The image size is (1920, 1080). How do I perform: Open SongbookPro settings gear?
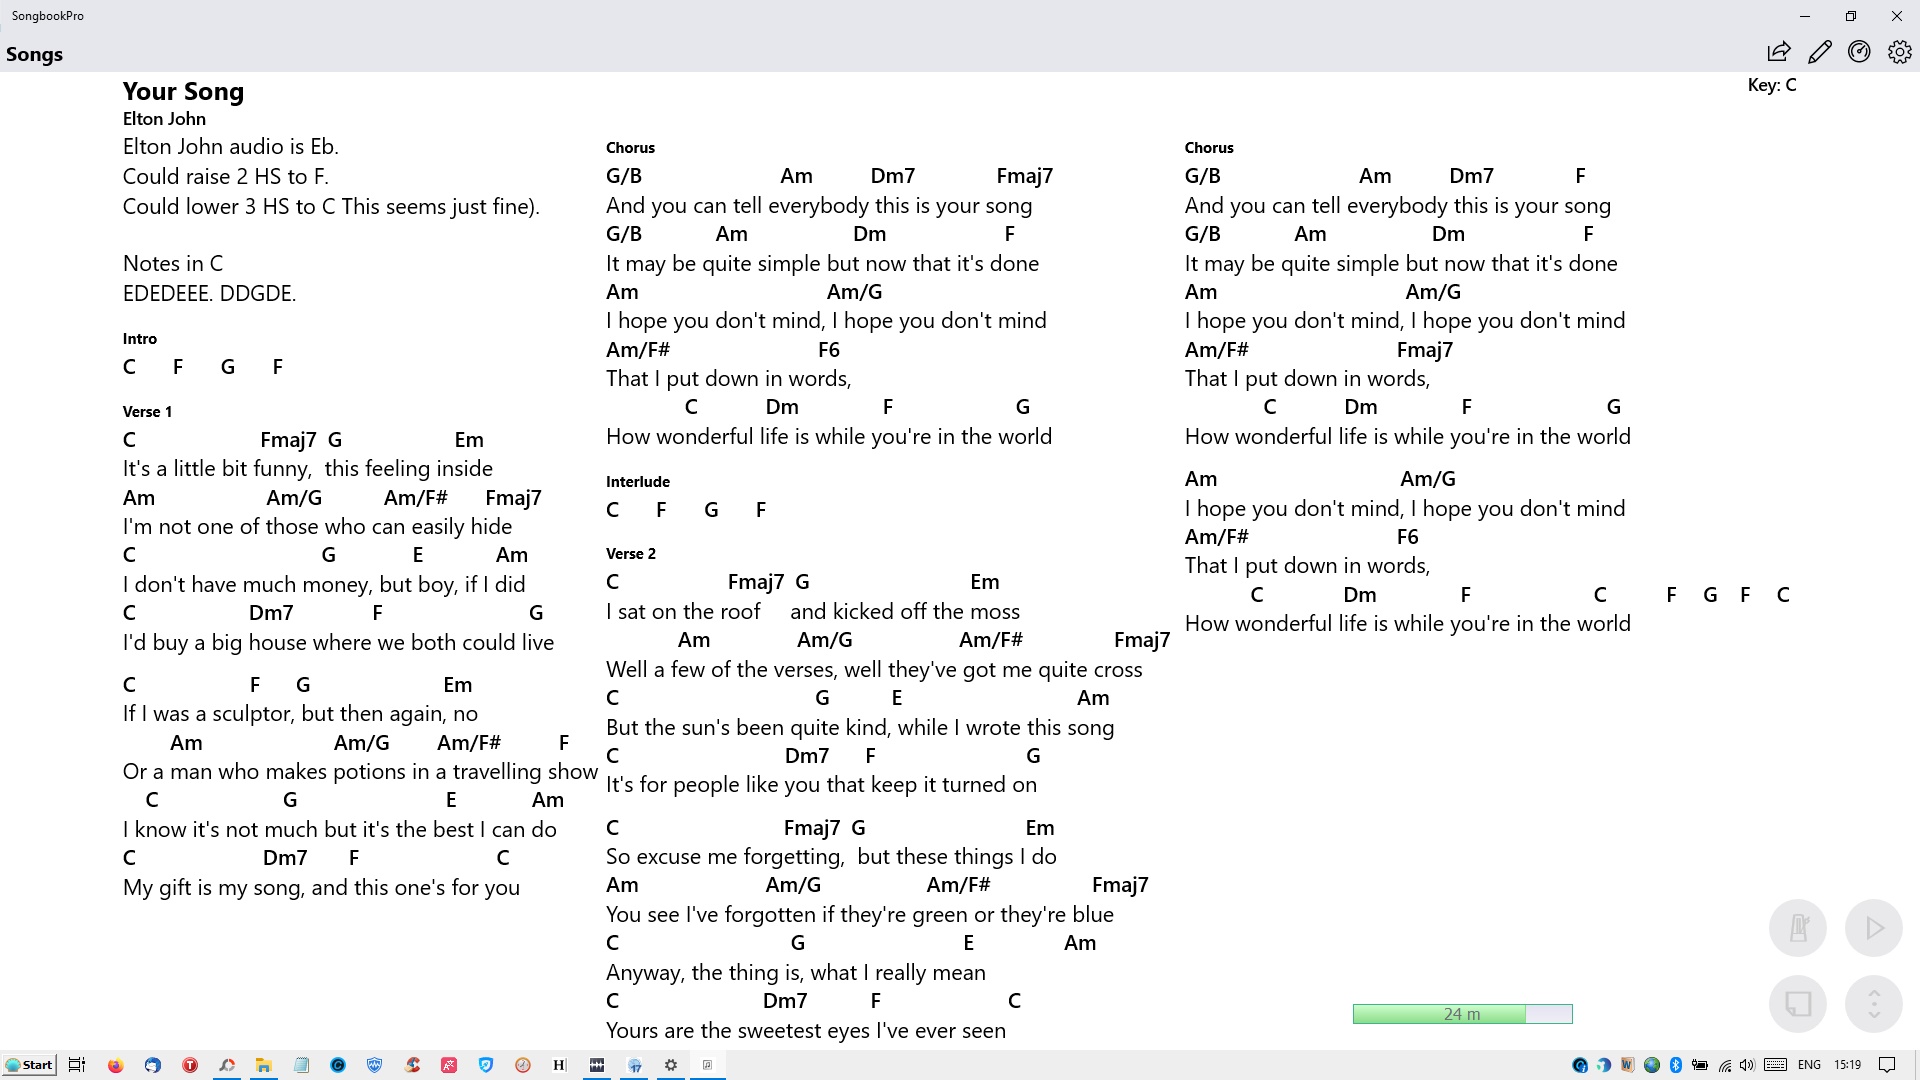[x=1899, y=52]
